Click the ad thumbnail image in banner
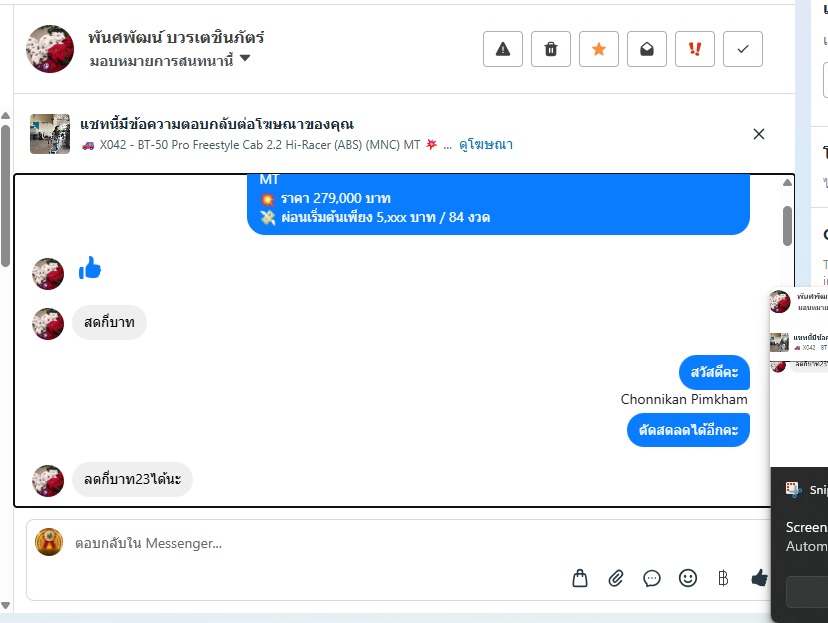The width and height of the screenshot is (828, 623). [50, 134]
